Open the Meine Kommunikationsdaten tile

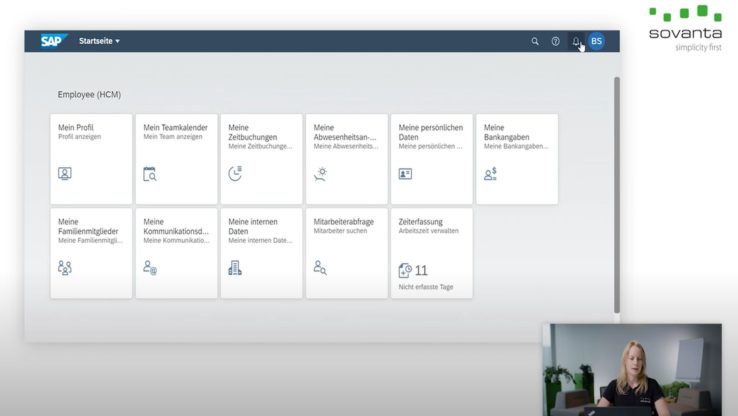176,252
